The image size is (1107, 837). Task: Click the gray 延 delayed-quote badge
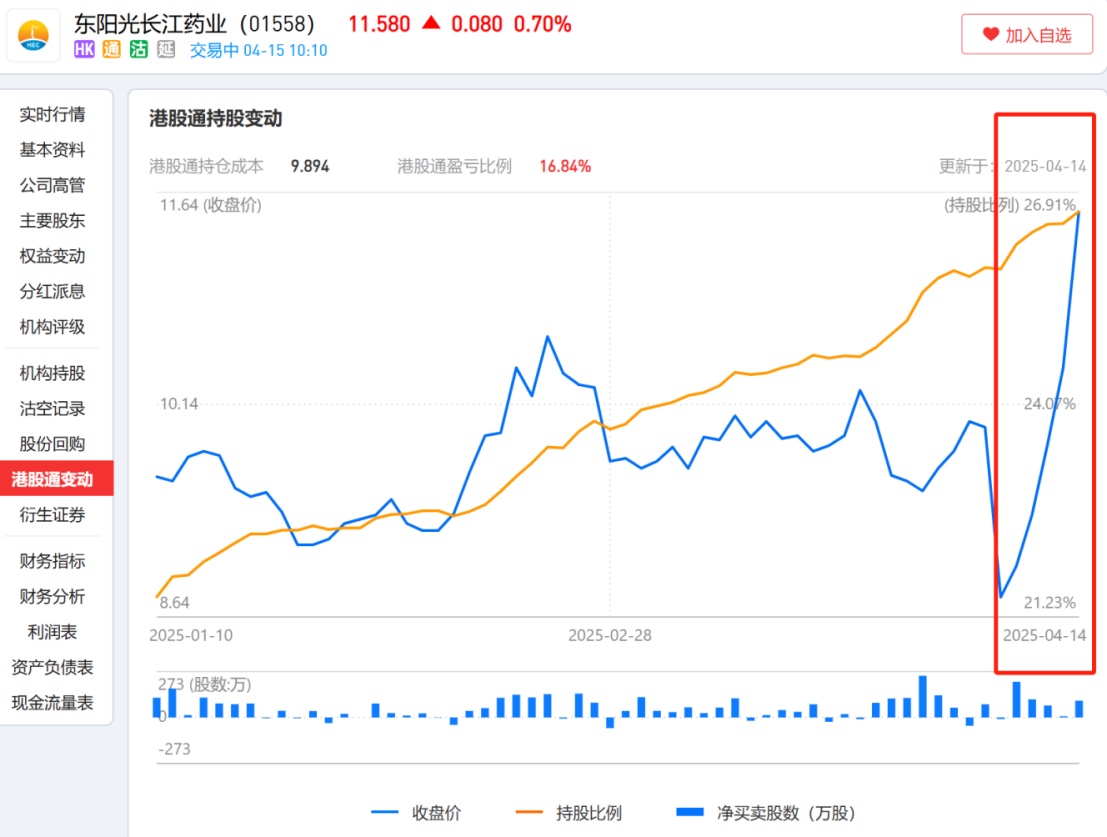[165, 49]
